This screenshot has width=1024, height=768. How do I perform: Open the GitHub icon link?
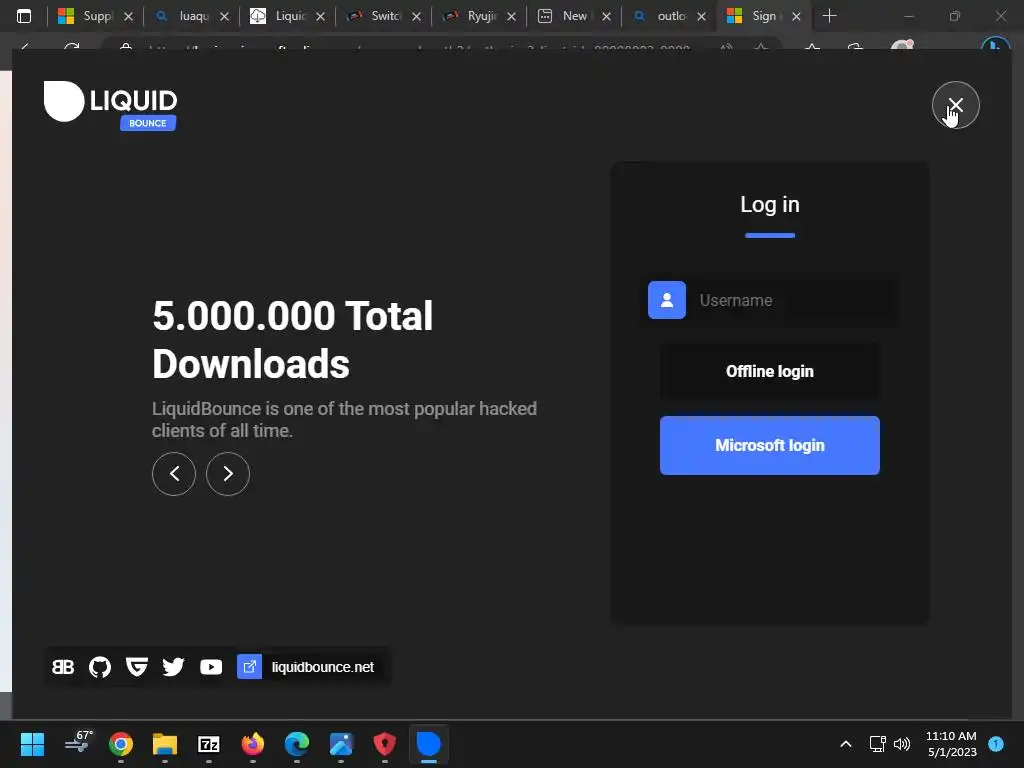[100, 667]
